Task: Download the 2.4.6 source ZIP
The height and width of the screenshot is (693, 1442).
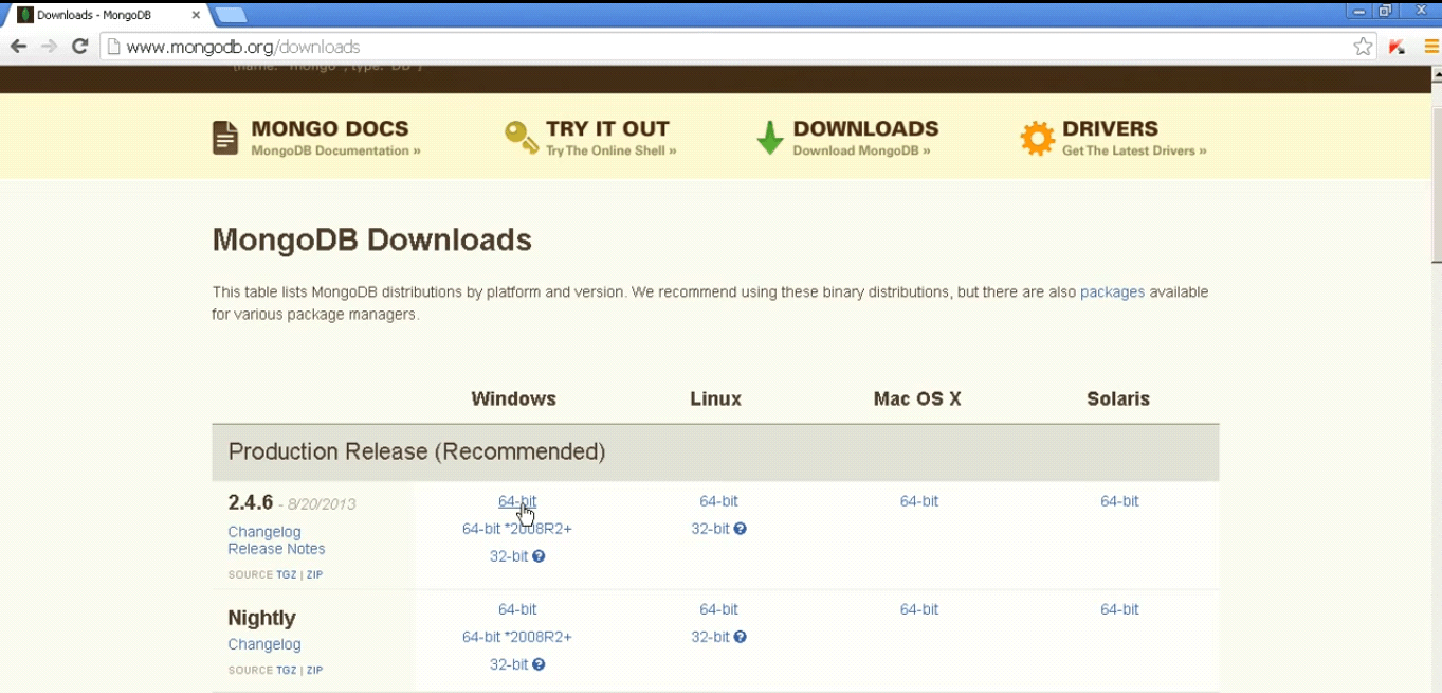Action: point(315,575)
